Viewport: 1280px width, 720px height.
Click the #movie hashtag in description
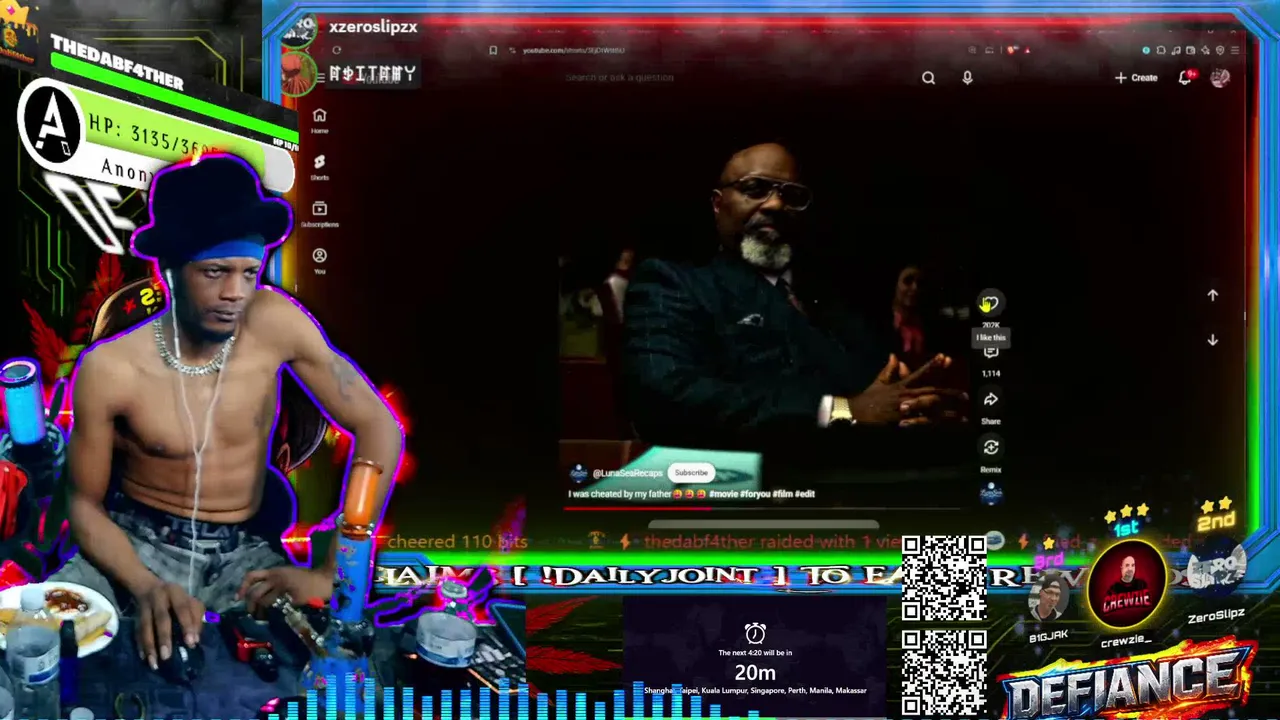(725, 494)
